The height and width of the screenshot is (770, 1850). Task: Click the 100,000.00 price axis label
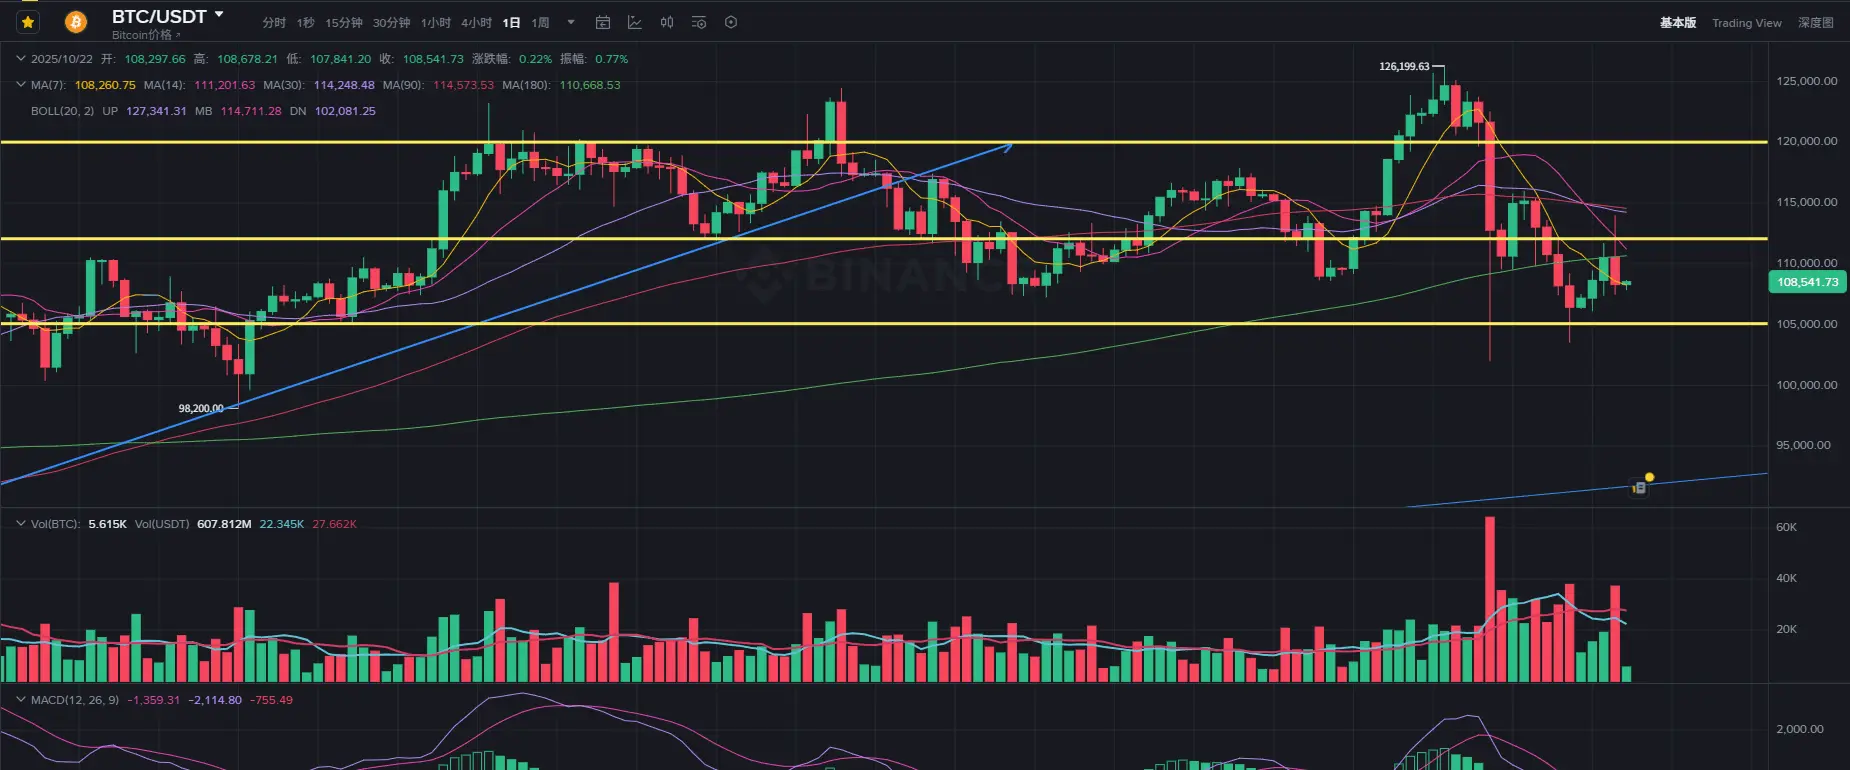1807,385
